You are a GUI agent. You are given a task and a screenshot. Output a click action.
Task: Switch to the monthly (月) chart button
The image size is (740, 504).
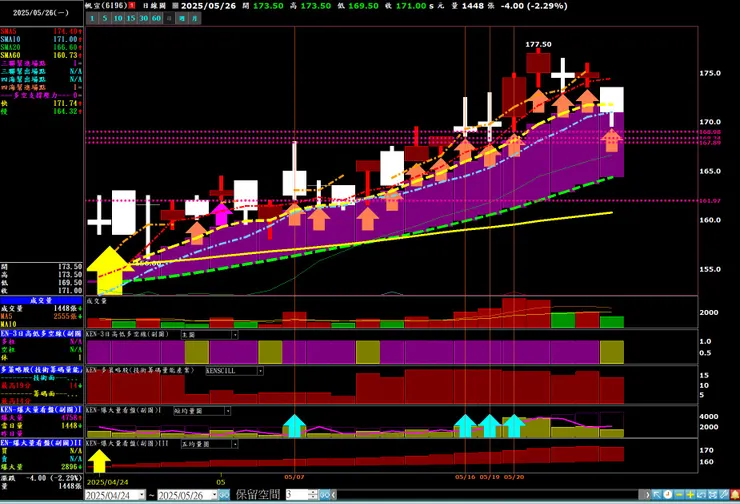click(x=195, y=18)
